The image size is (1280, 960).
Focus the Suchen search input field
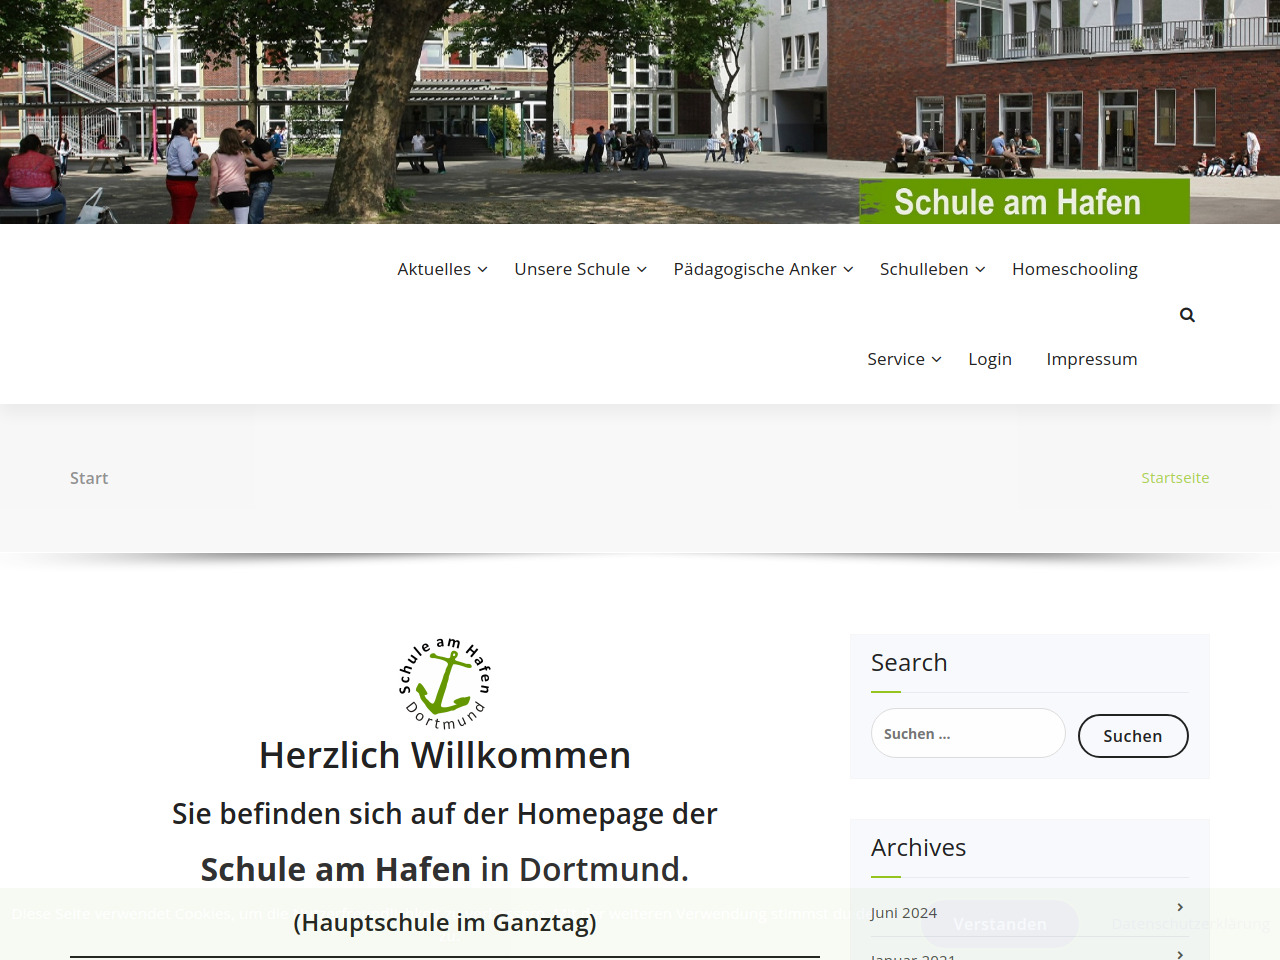[x=967, y=734]
